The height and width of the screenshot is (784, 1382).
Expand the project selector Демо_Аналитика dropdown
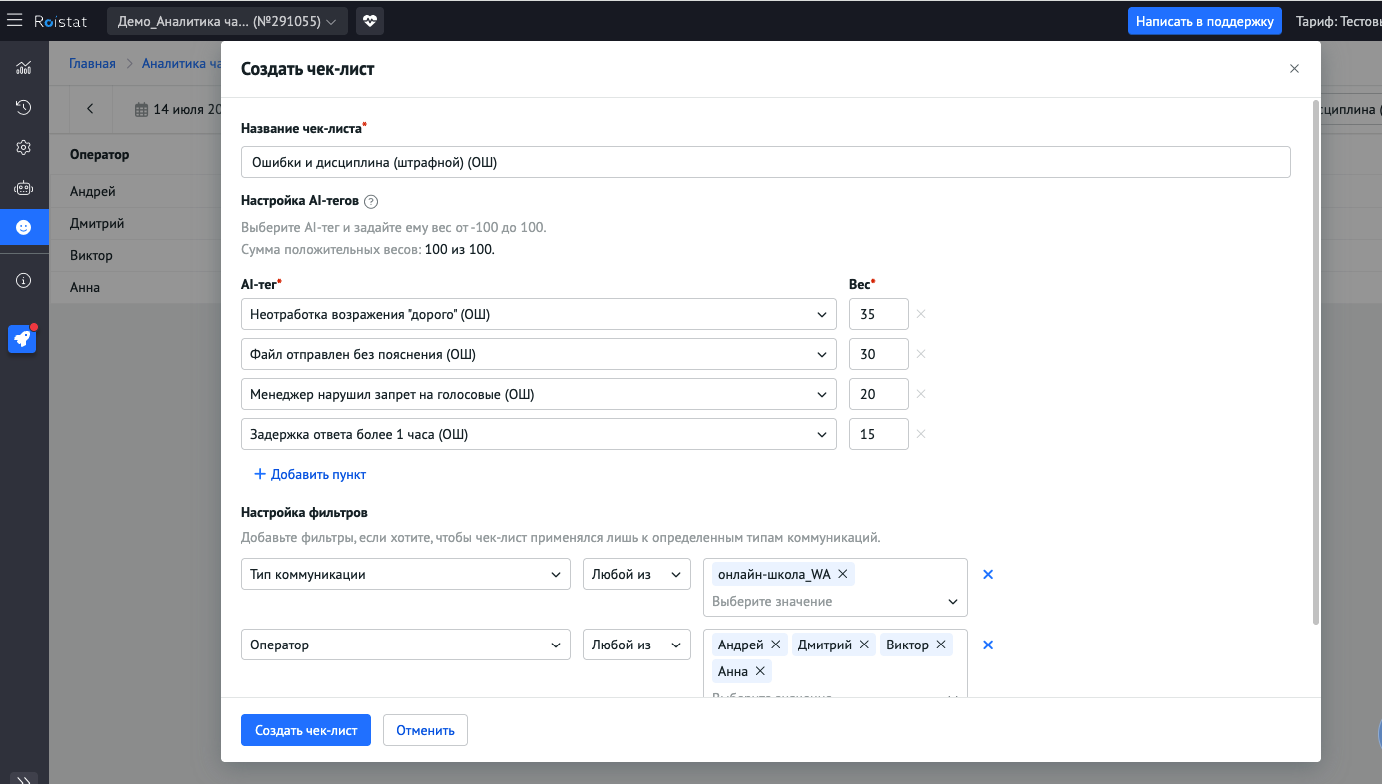click(x=227, y=21)
